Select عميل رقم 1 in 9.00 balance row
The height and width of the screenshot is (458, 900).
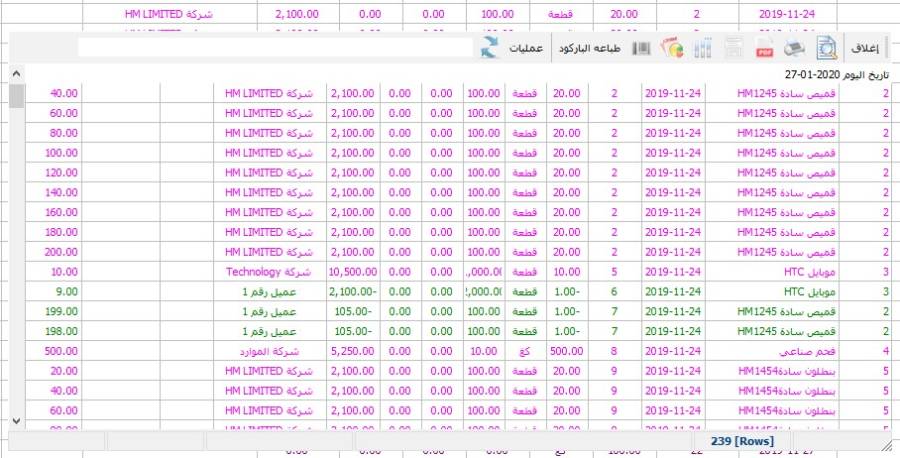coord(269,292)
